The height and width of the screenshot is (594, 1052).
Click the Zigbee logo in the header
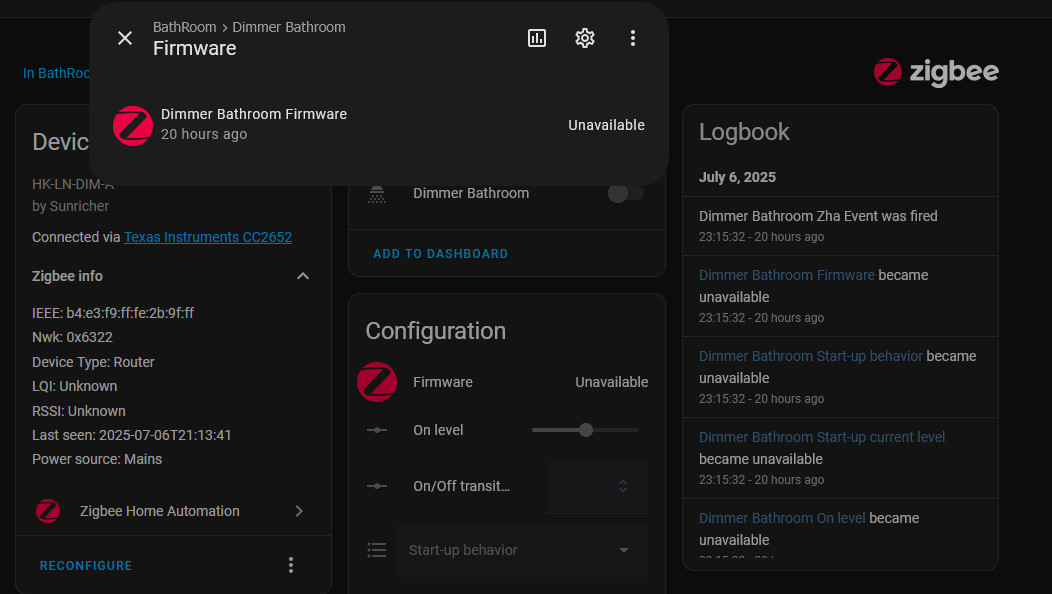pos(935,72)
